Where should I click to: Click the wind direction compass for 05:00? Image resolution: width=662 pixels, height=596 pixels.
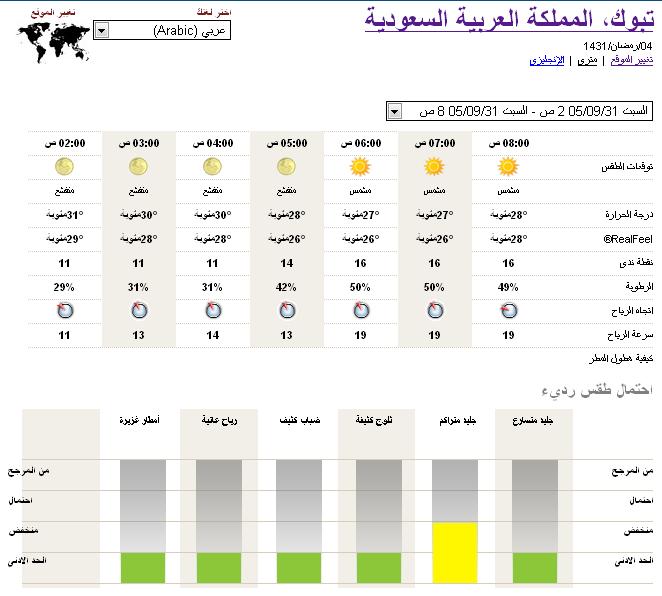[x=287, y=310]
